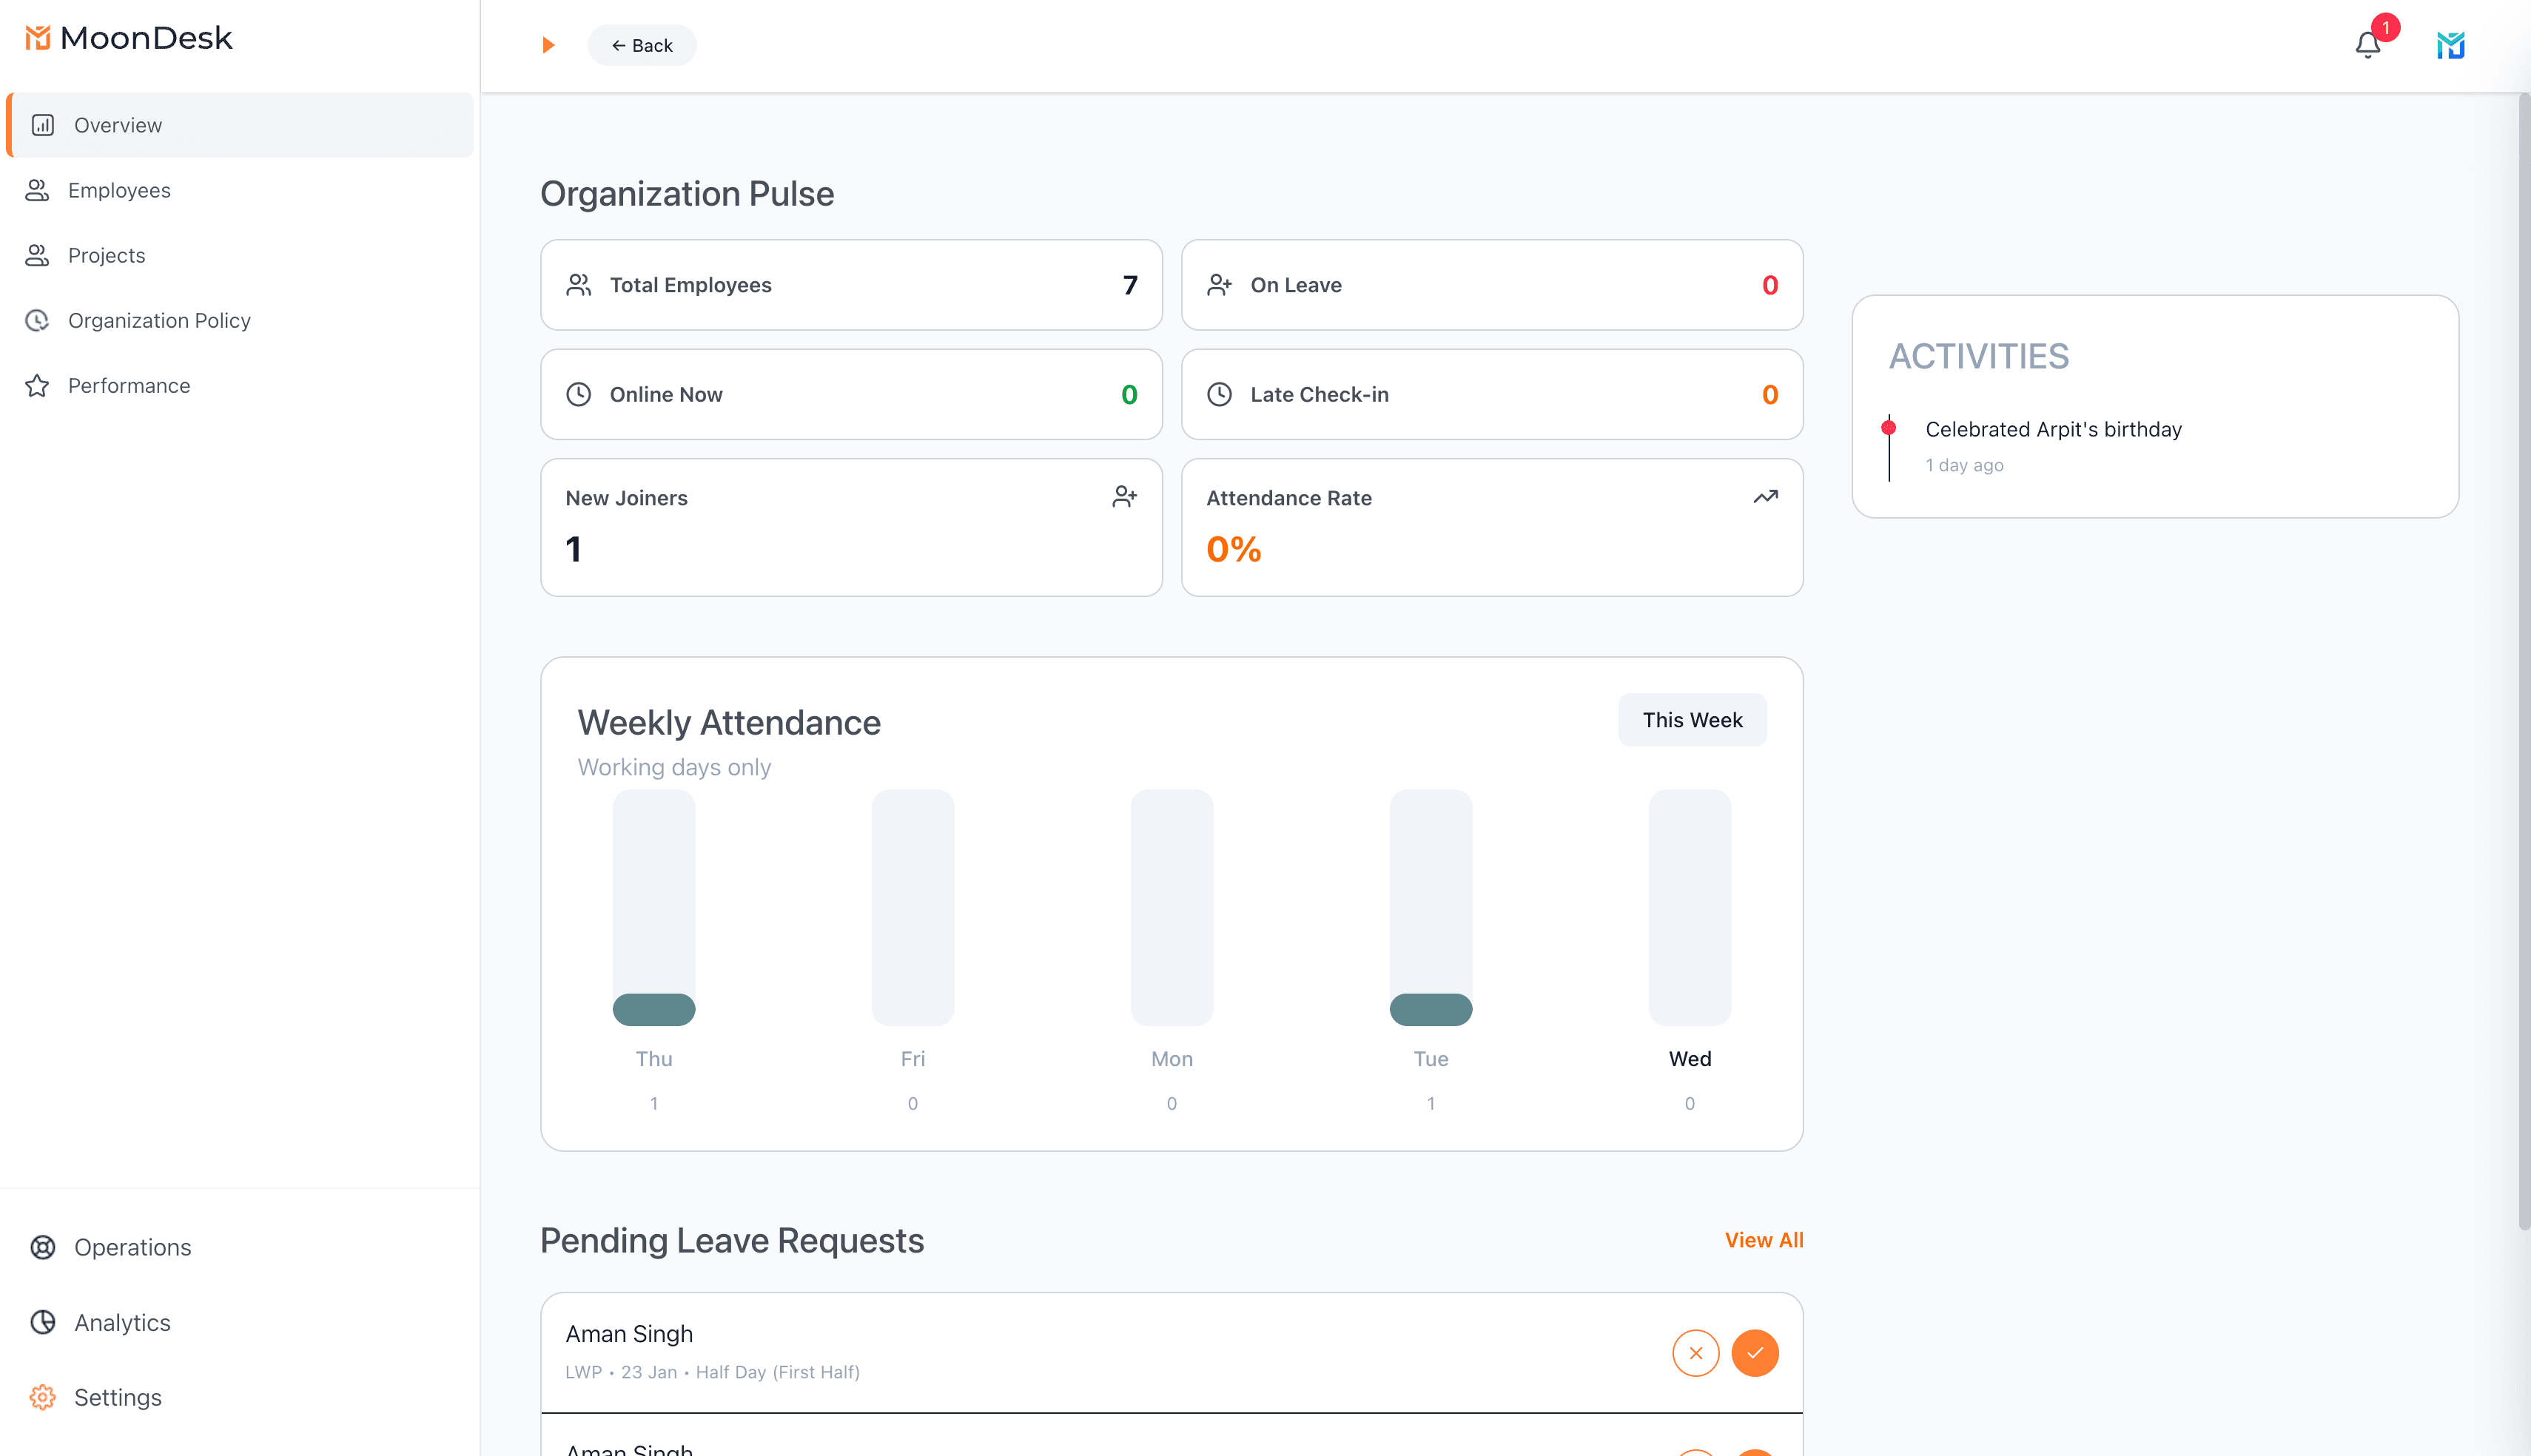Image resolution: width=2531 pixels, height=1456 pixels.
Task: Click the 'Working days only' subtitle
Action: [674, 767]
